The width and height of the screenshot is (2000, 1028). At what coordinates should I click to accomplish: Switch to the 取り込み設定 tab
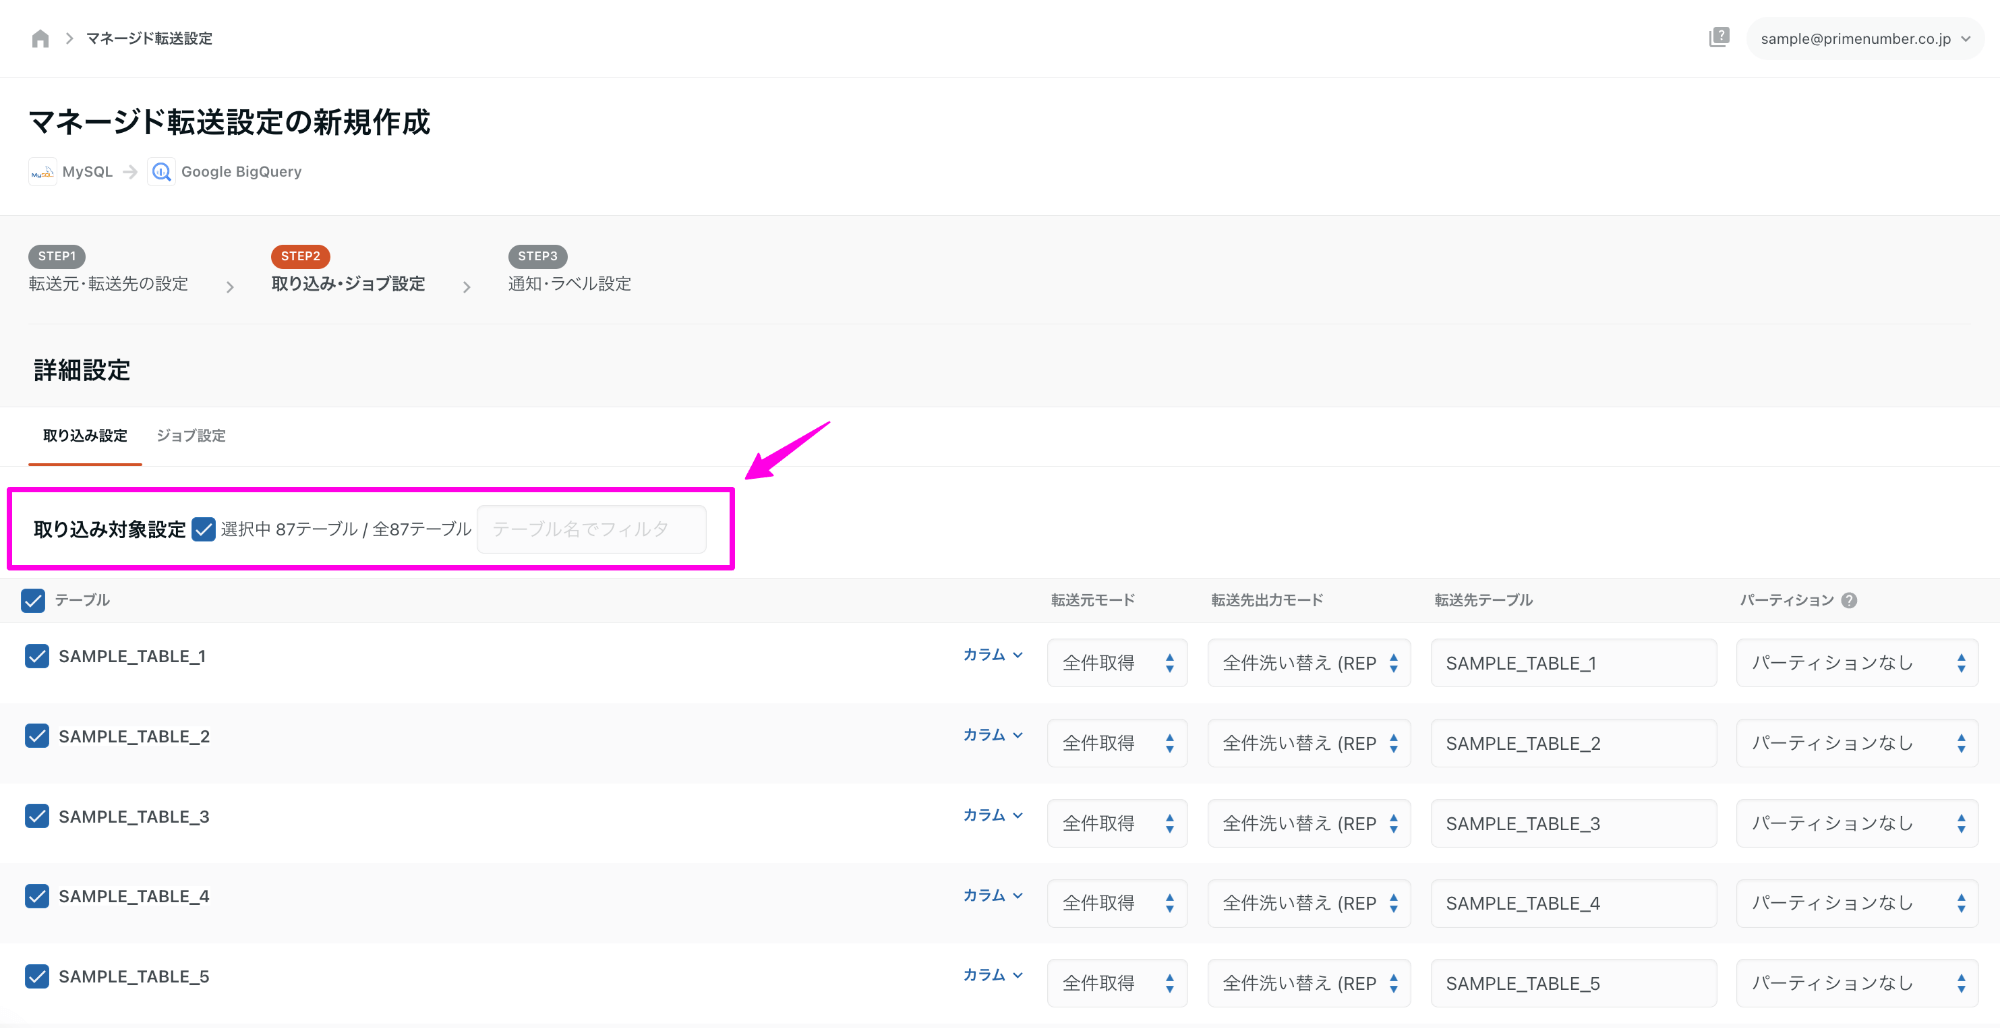(x=85, y=436)
